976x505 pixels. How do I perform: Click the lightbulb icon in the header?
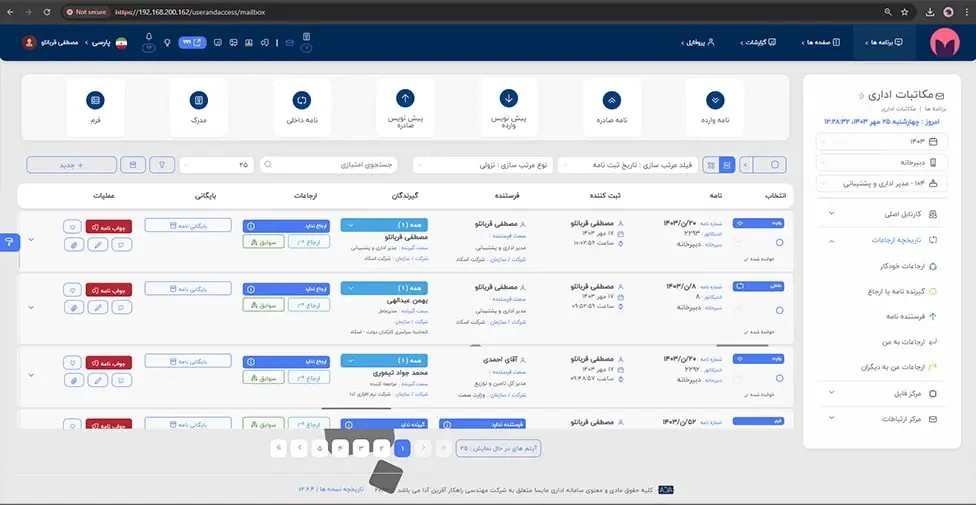[167, 42]
